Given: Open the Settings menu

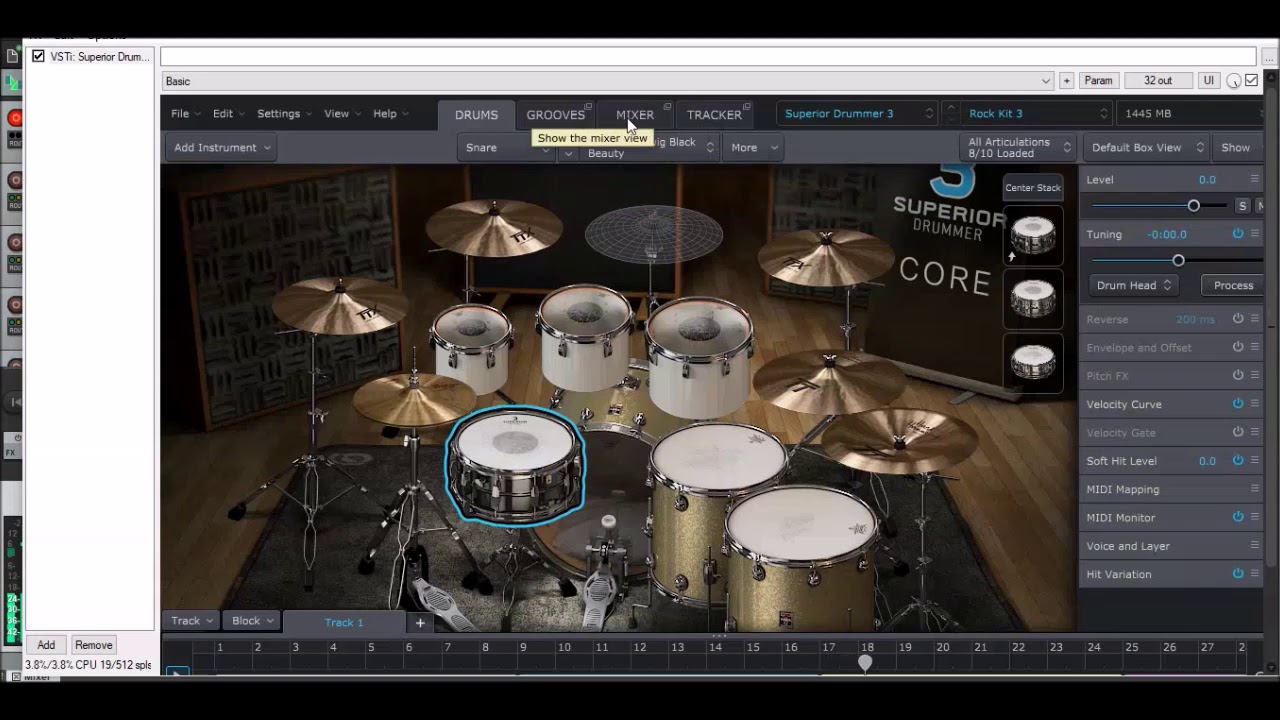Looking at the screenshot, I should click(x=284, y=114).
